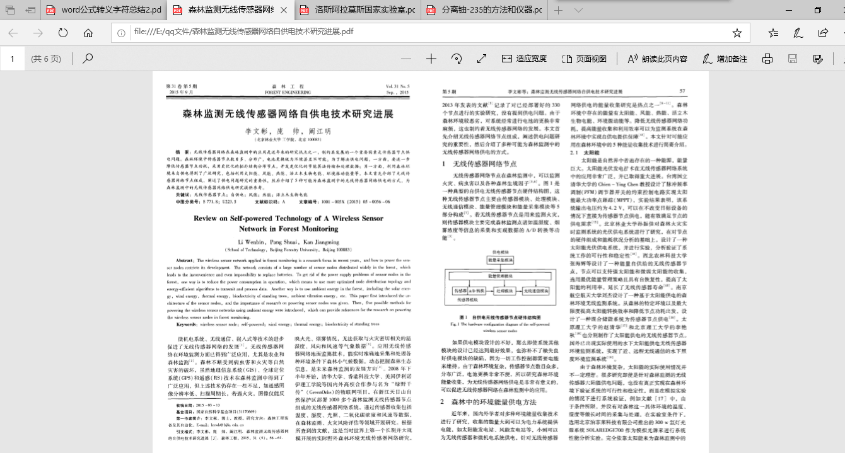
Task: Click the hardware configuration diagram figure
Action: pos(500,280)
